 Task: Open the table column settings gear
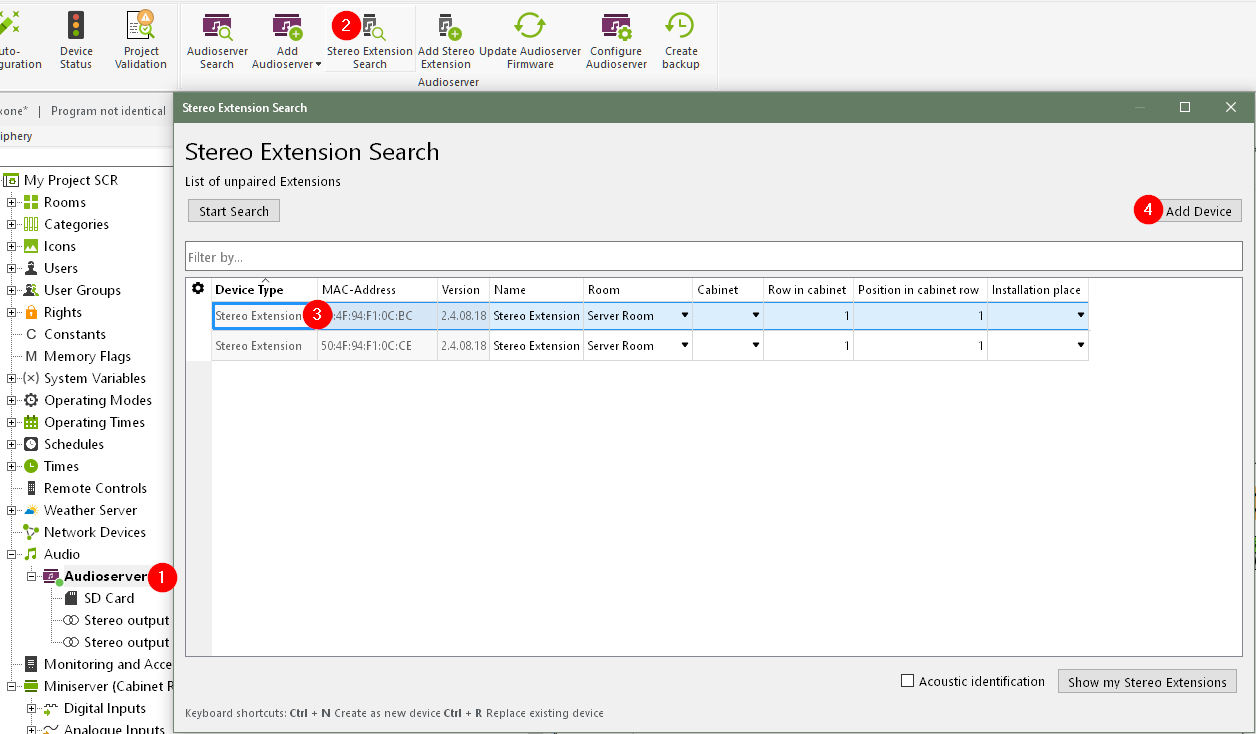click(x=198, y=289)
